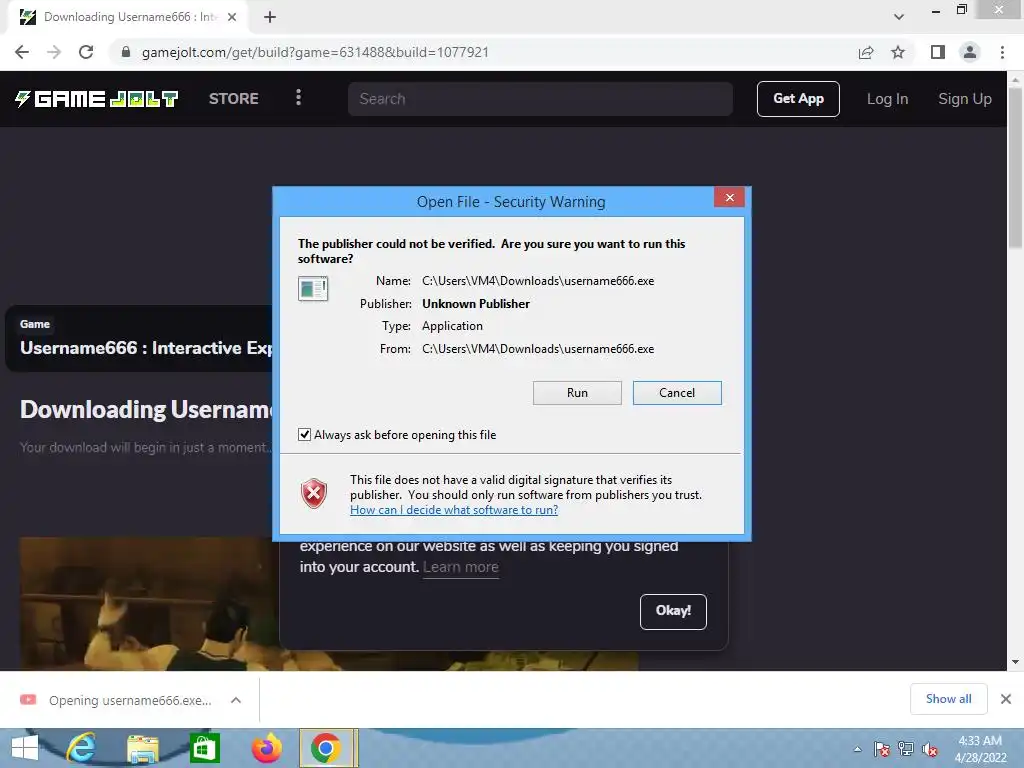Launch Internet Explorer from taskbar
This screenshot has width=1024, height=768.
(x=81, y=748)
